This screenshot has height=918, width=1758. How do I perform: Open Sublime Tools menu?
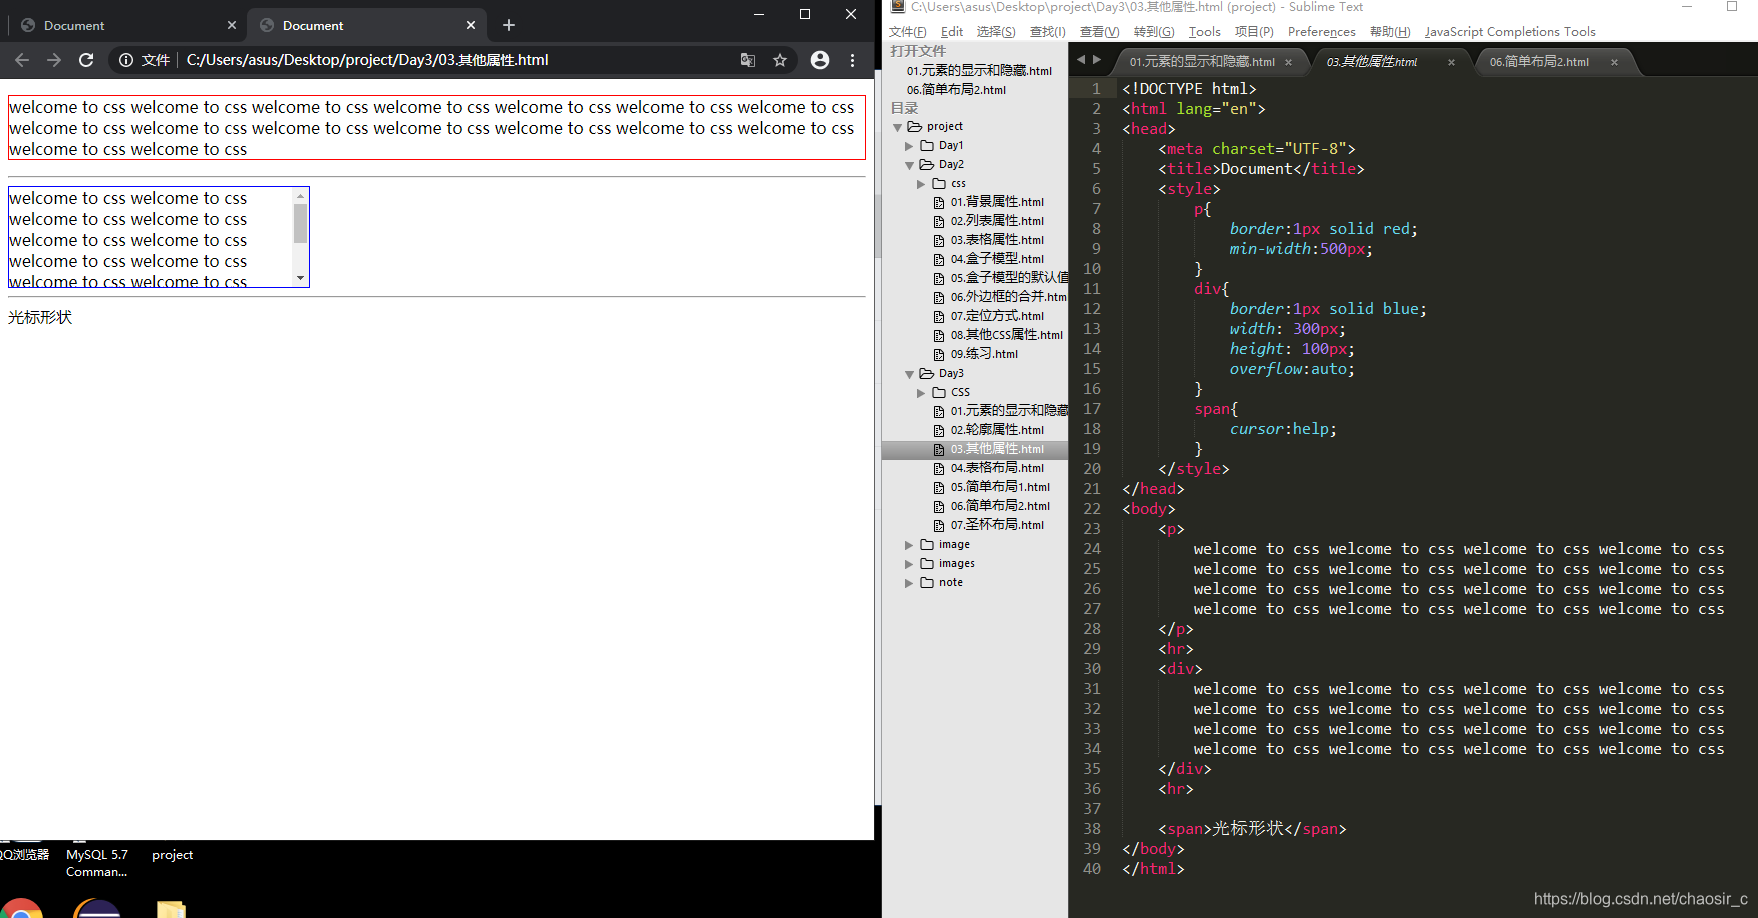pos(1204,32)
